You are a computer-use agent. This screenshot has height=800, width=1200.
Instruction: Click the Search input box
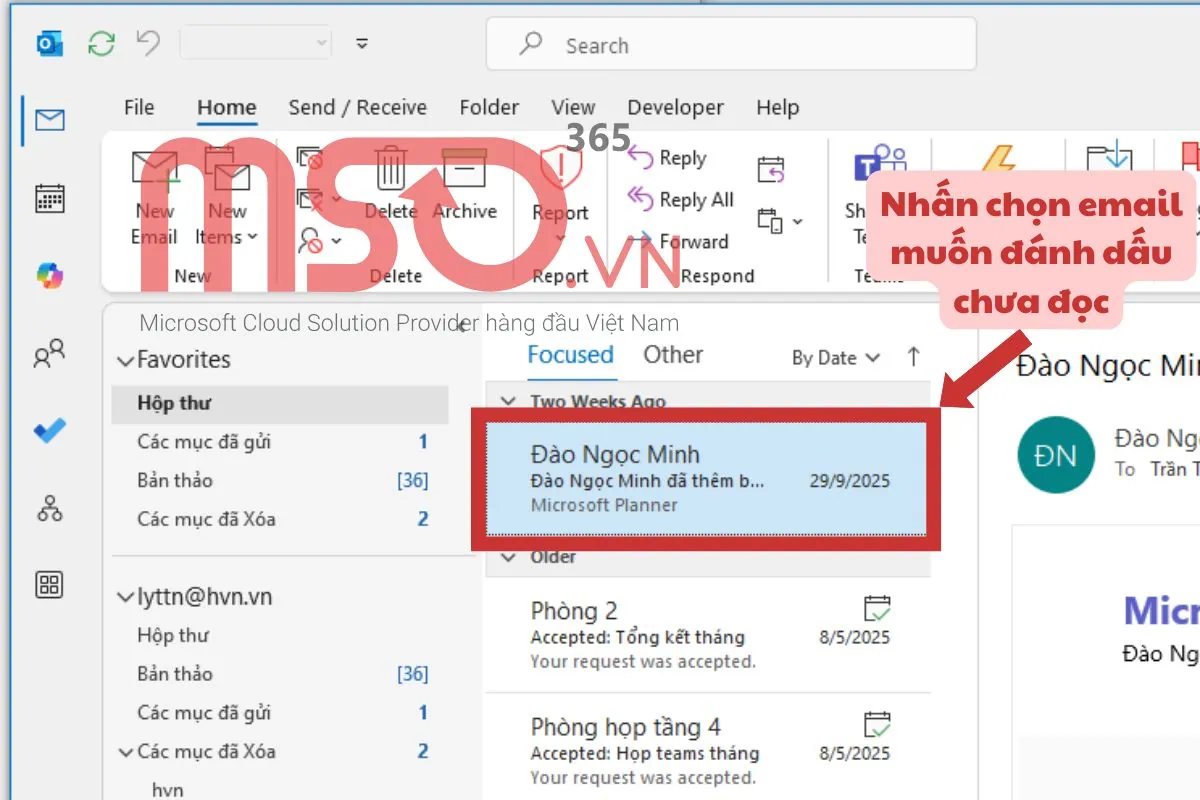[x=730, y=45]
